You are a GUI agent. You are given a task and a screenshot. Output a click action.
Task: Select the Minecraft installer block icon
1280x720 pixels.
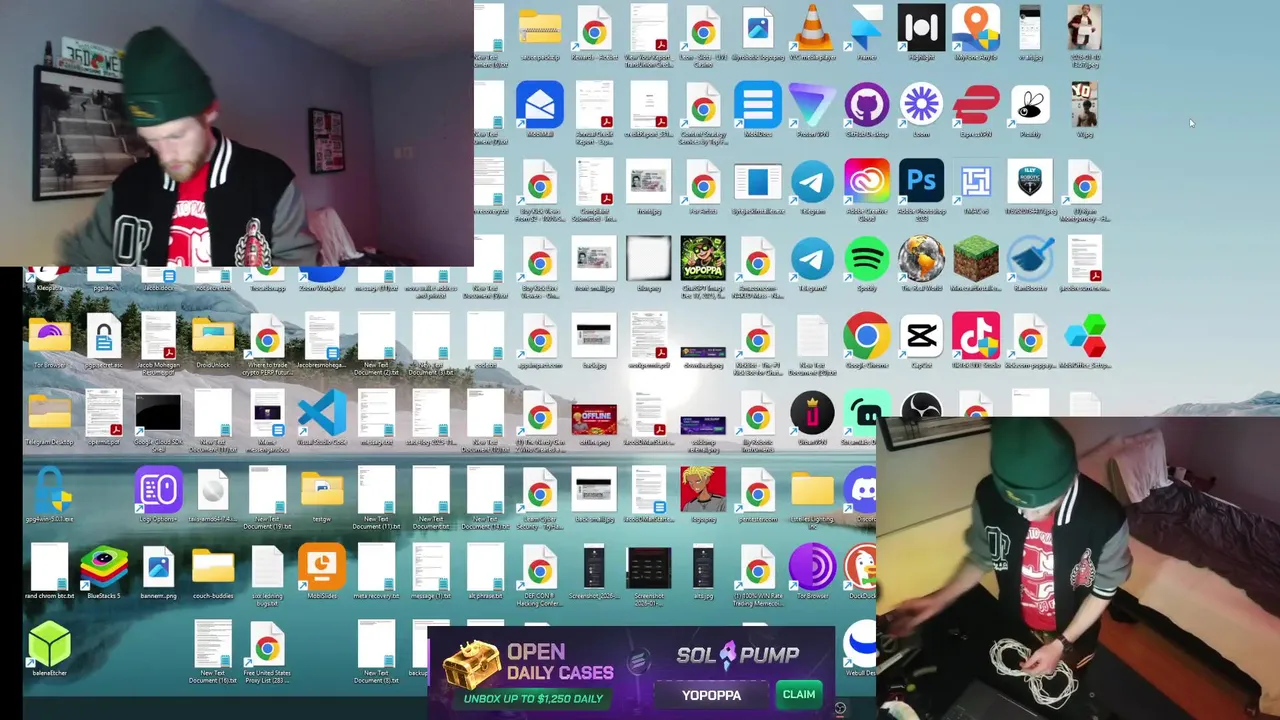click(x=976, y=260)
